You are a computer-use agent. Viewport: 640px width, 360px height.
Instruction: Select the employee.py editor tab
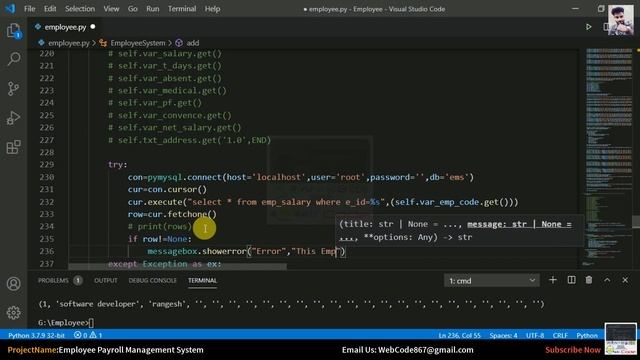click(65, 27)
